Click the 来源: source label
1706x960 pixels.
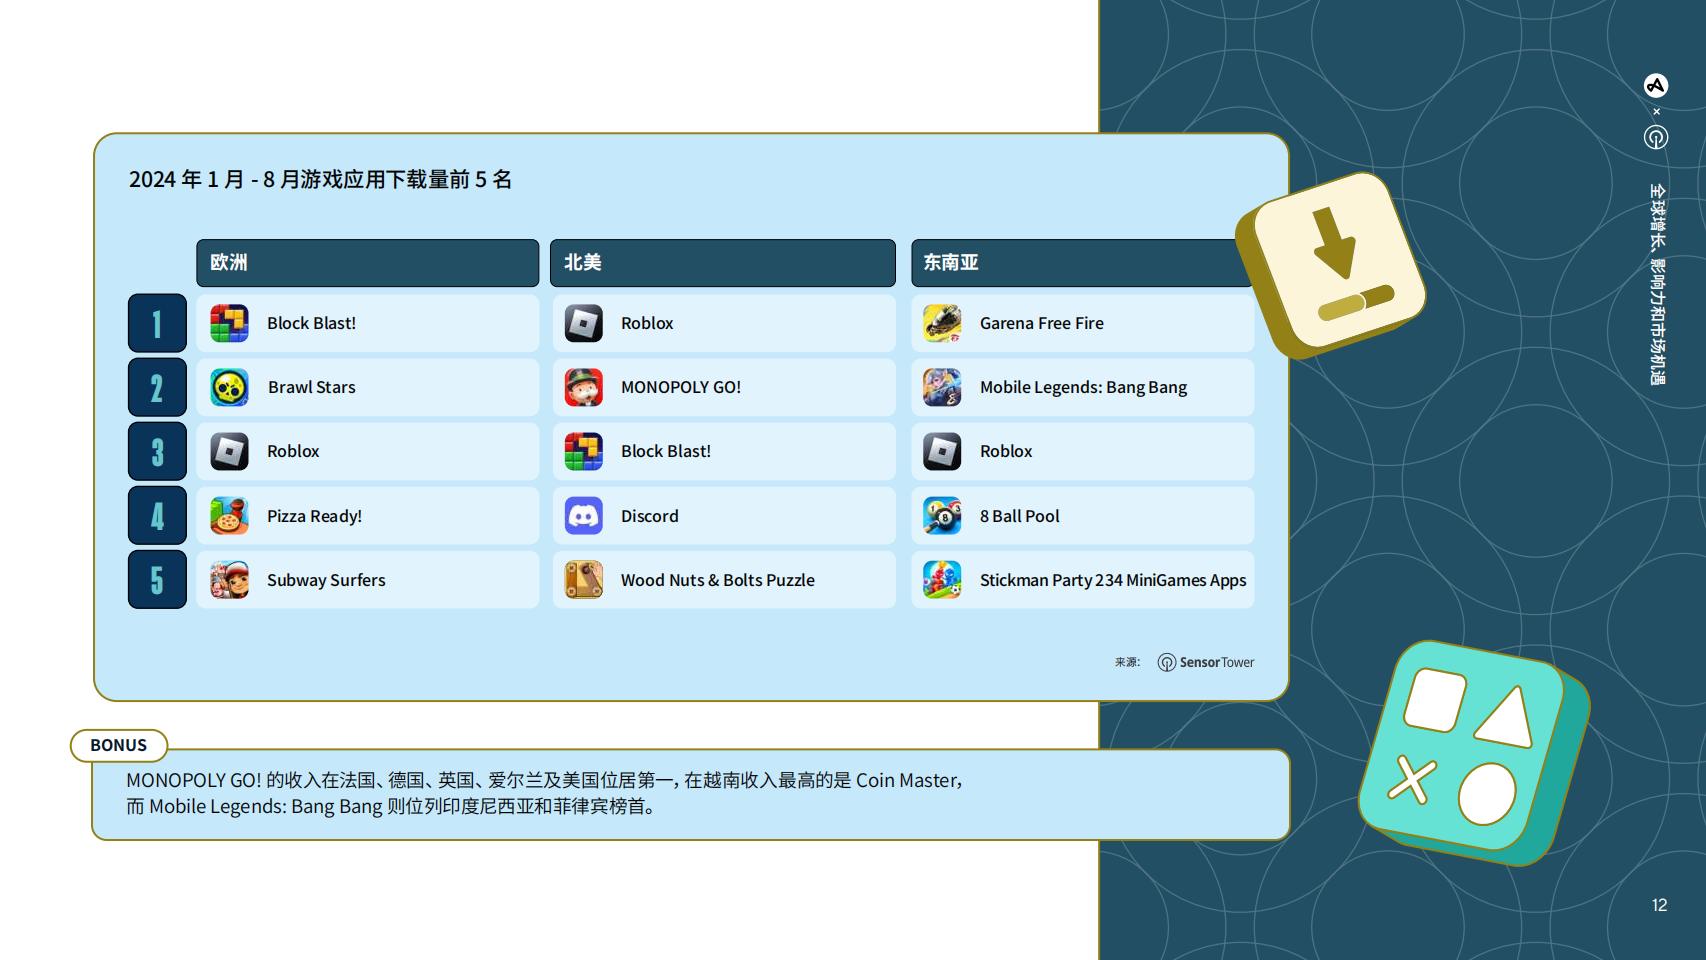coord(1127,662)
